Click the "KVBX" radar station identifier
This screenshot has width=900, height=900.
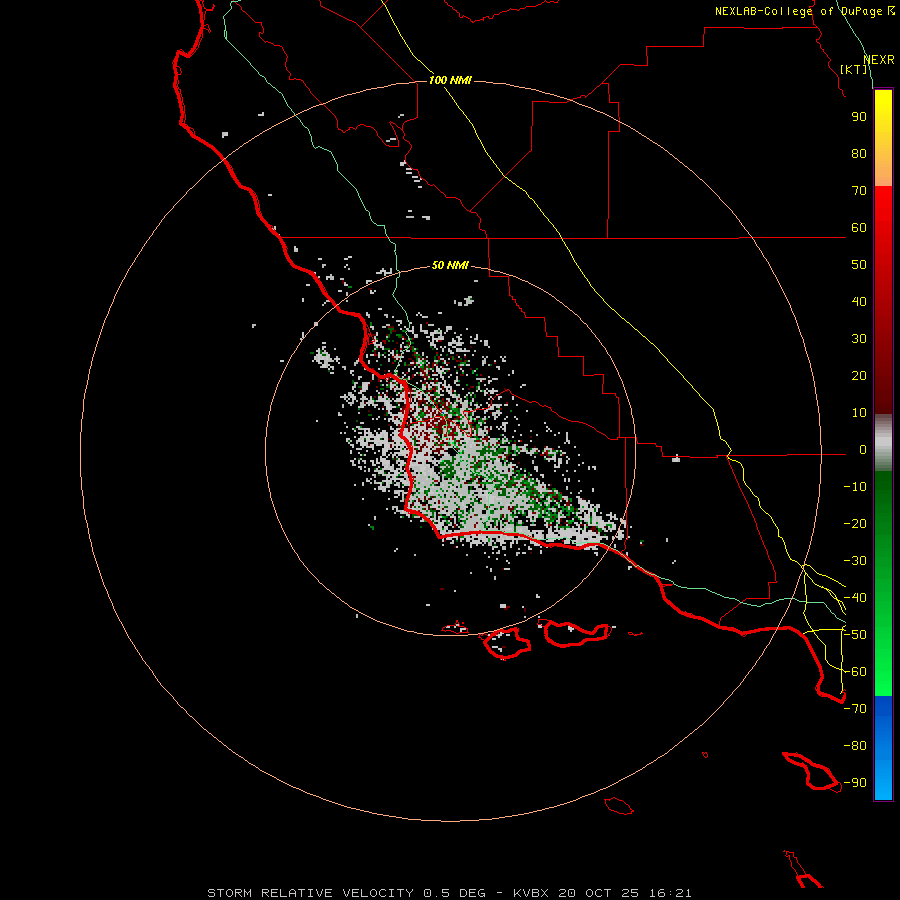[x=531, y=893]
